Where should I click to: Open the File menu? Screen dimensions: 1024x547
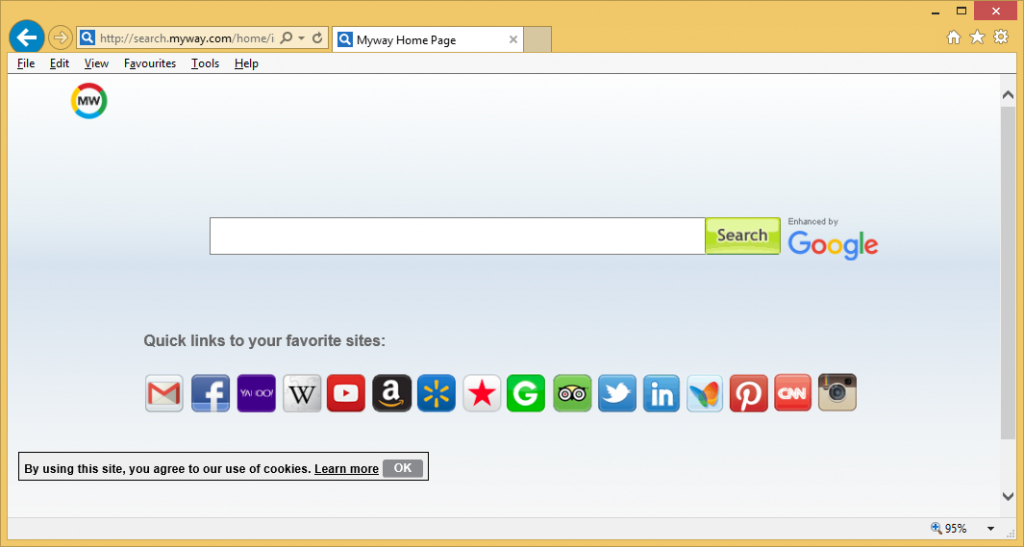click(x=26, y=63)
